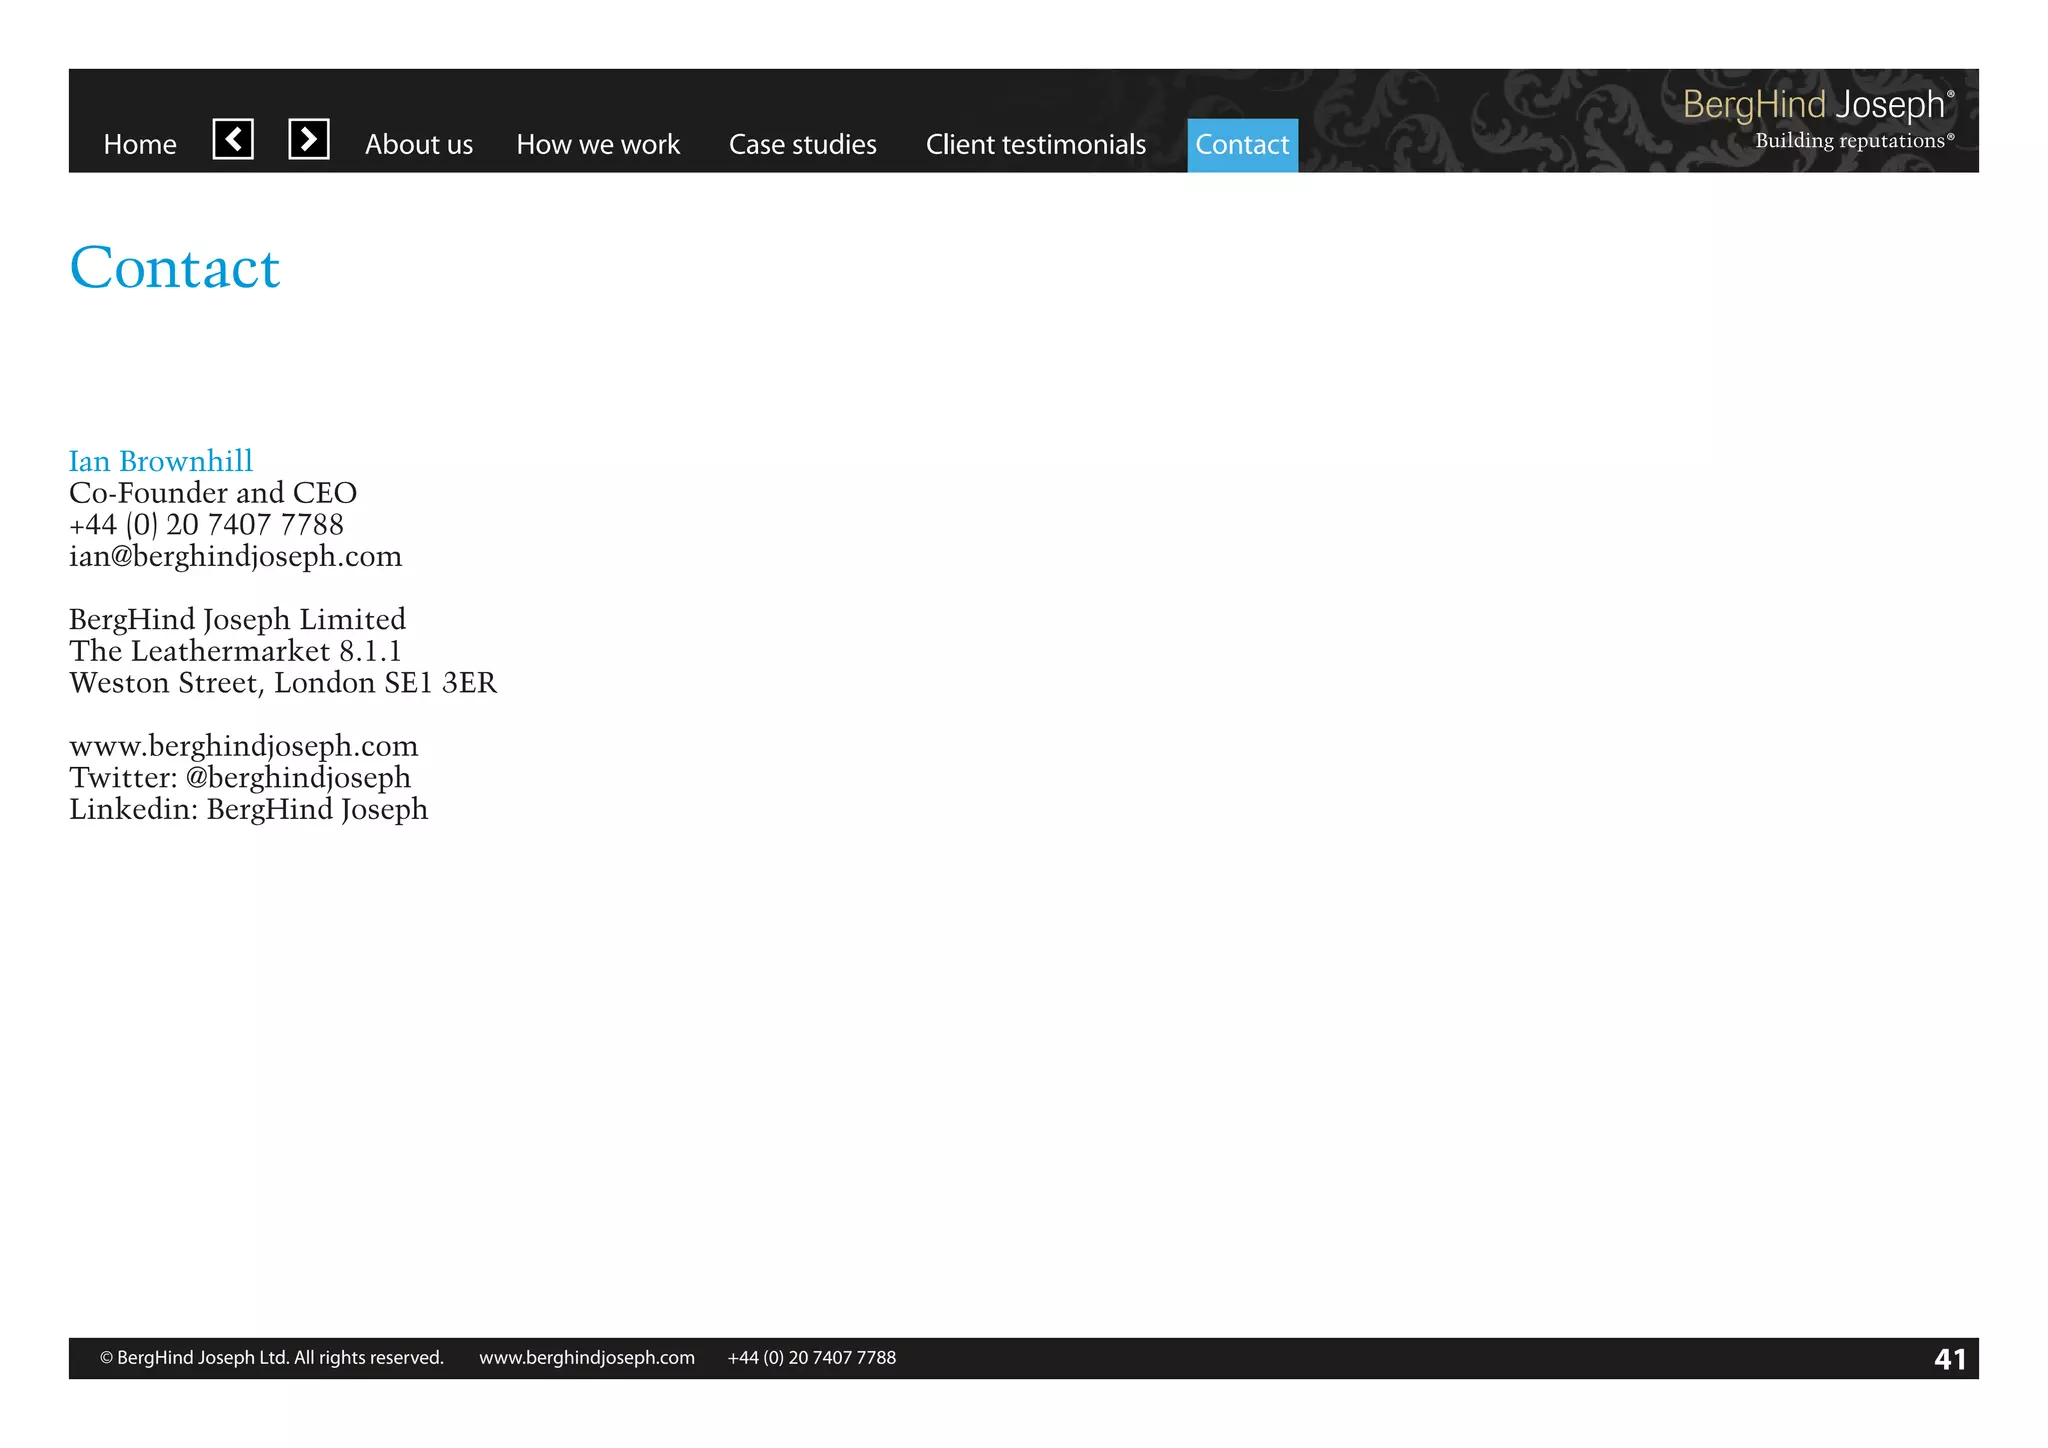The image size is (2048, 1448).
Task: Open the How we work section
Action: 597,145
